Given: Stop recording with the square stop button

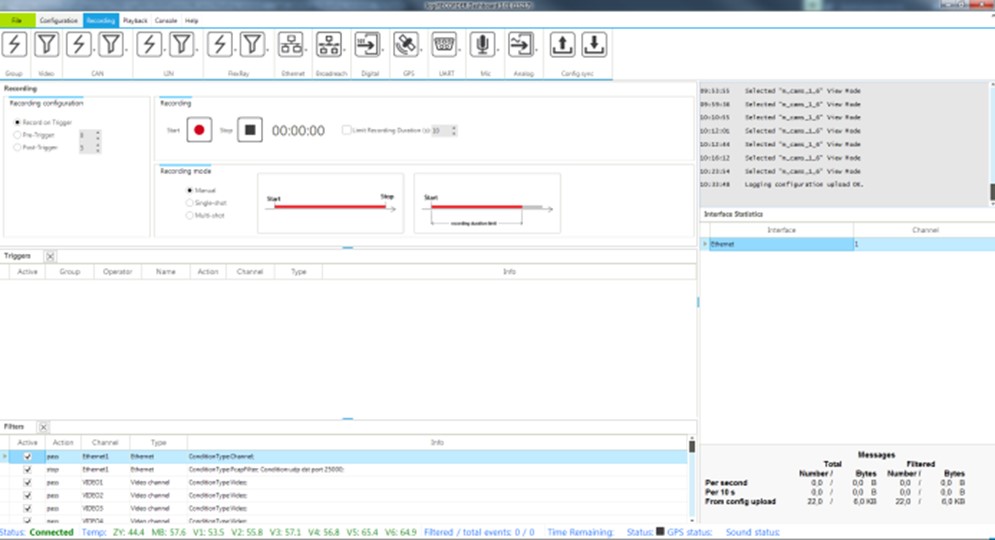Looking at the screenshot, I should point(250,130).
